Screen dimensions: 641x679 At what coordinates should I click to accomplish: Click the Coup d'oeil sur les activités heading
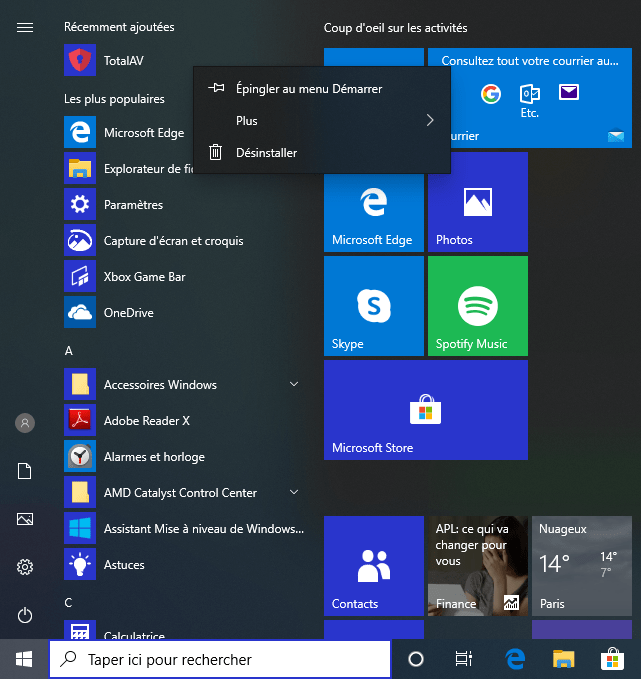pos(395,28)
